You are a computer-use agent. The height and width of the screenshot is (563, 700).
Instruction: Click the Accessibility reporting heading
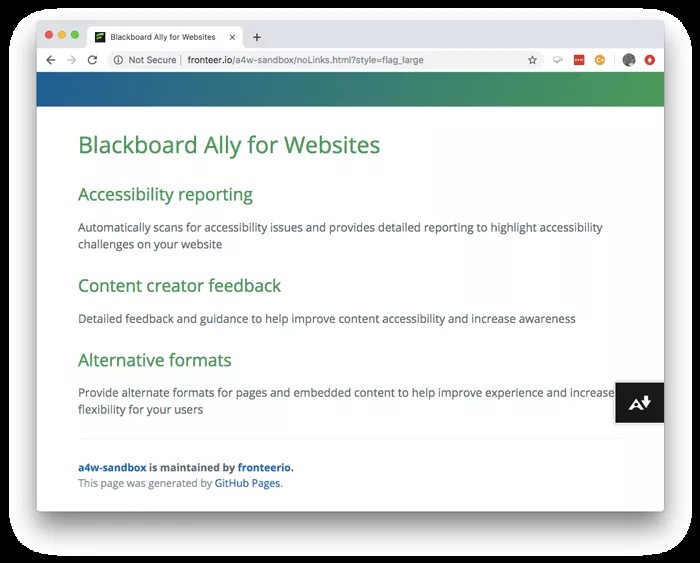tap(165, 194)
